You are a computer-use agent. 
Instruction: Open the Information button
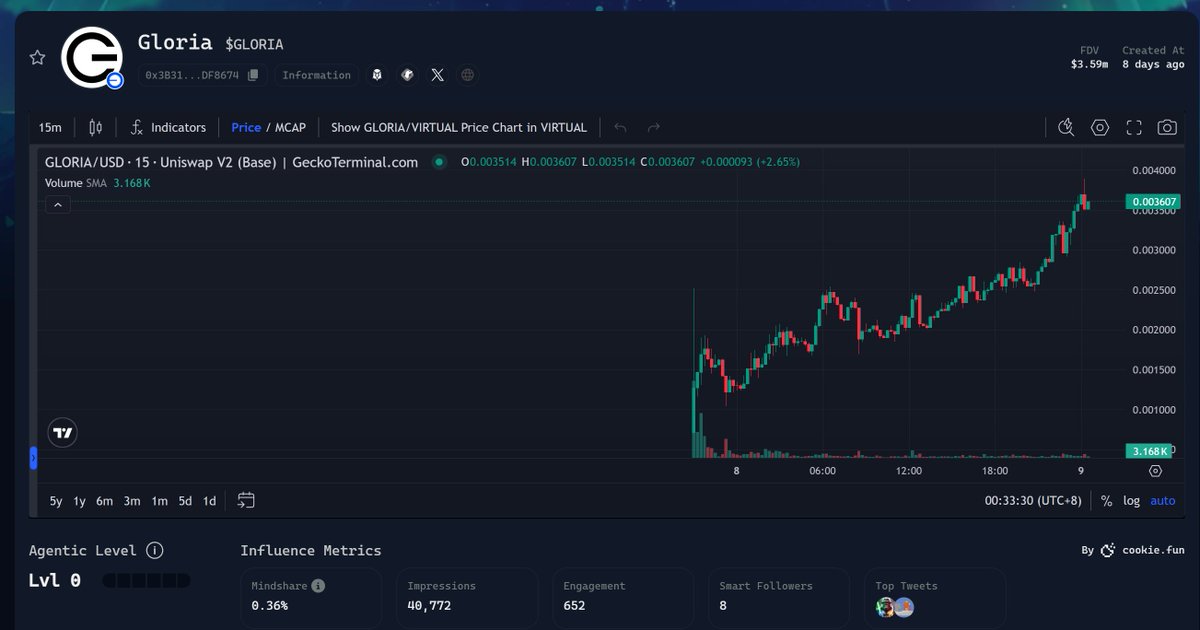pyautogui.click(x=316, y=75)
